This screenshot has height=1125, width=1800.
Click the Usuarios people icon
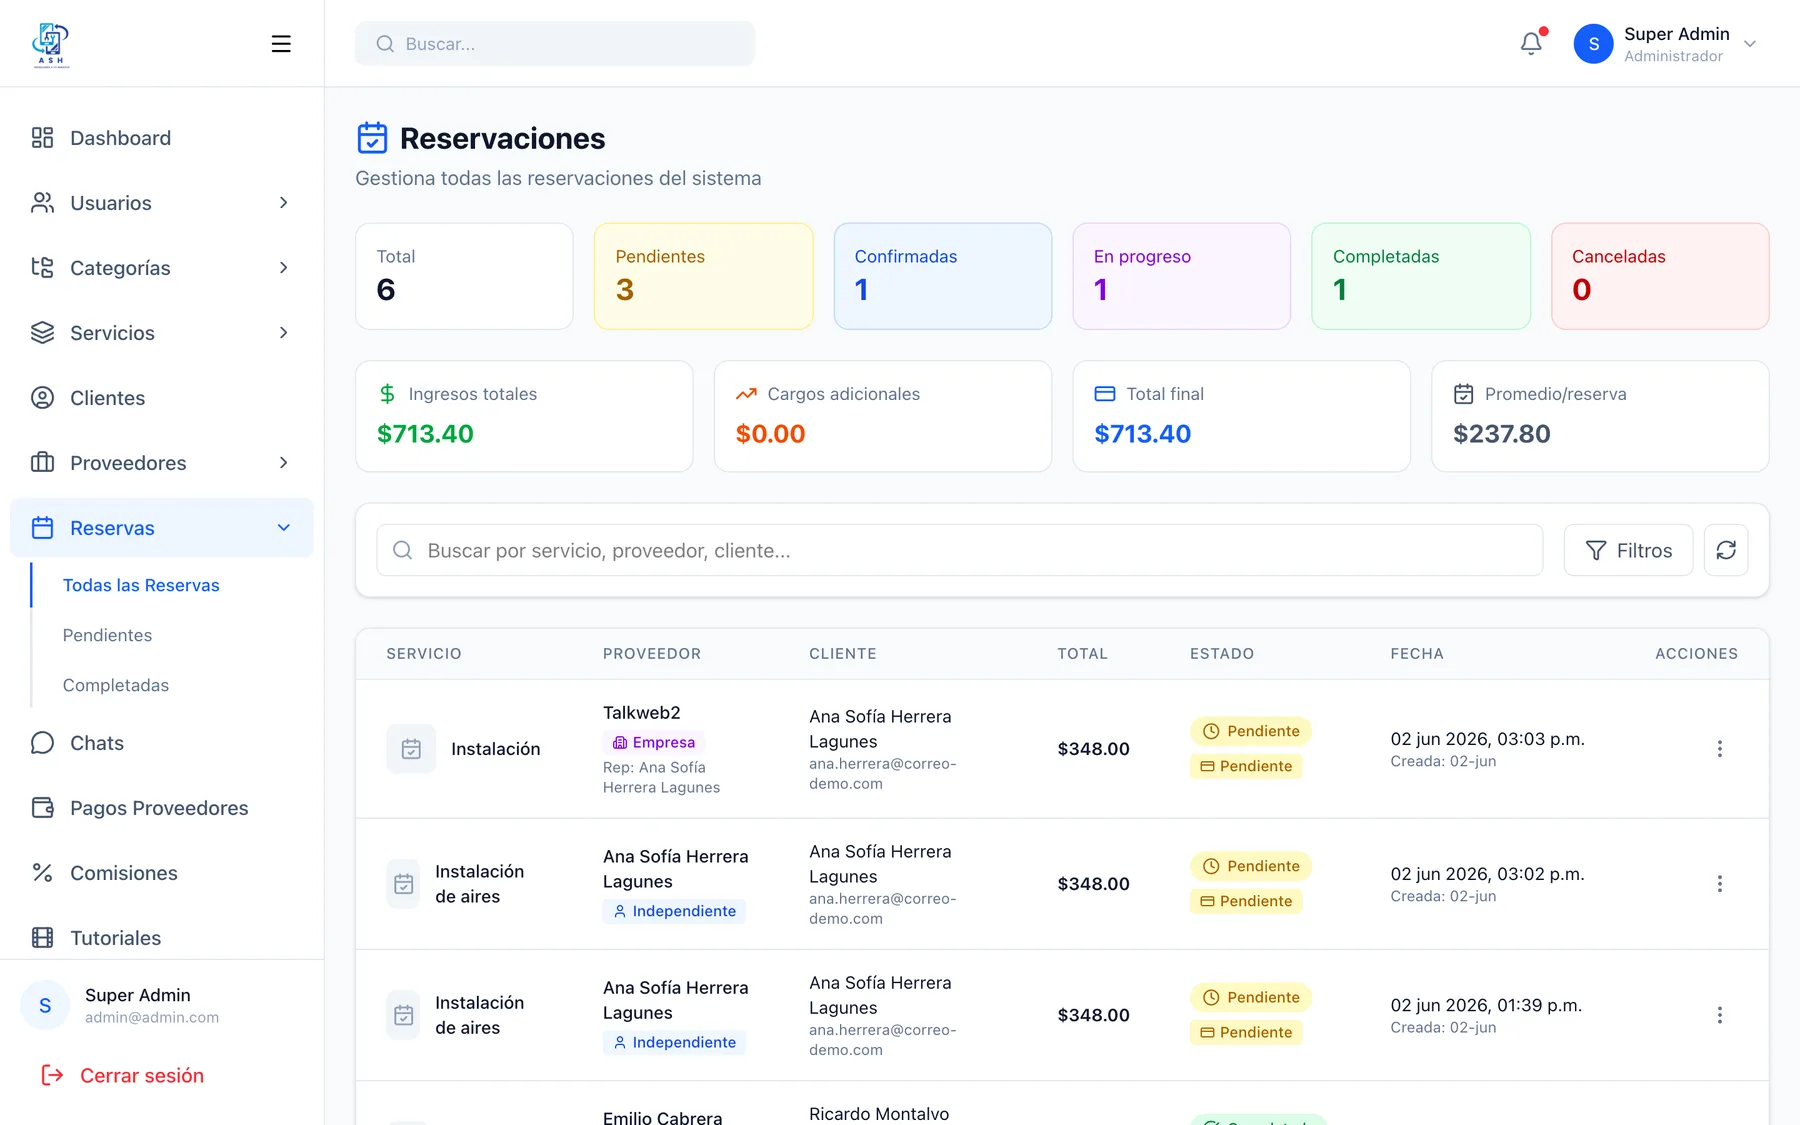(42, 203)
